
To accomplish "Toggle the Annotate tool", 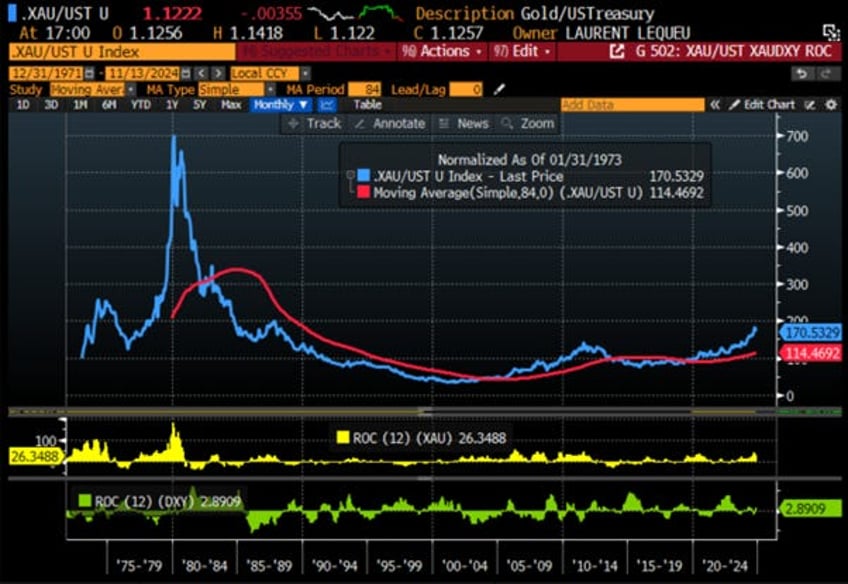I will [390, 123].
